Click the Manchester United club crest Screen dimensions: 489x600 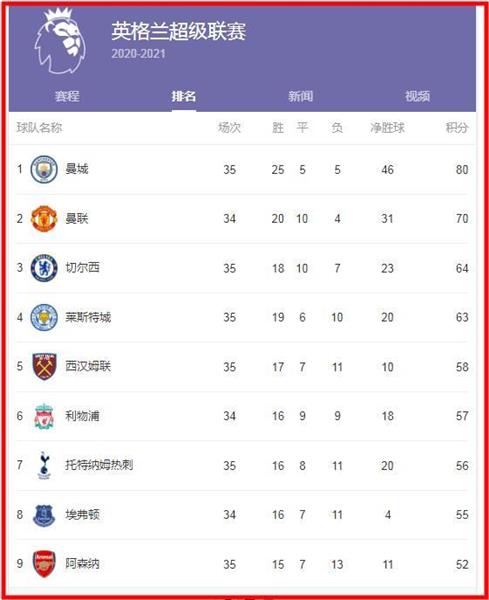pyautogui.click(x=44, y=218)
